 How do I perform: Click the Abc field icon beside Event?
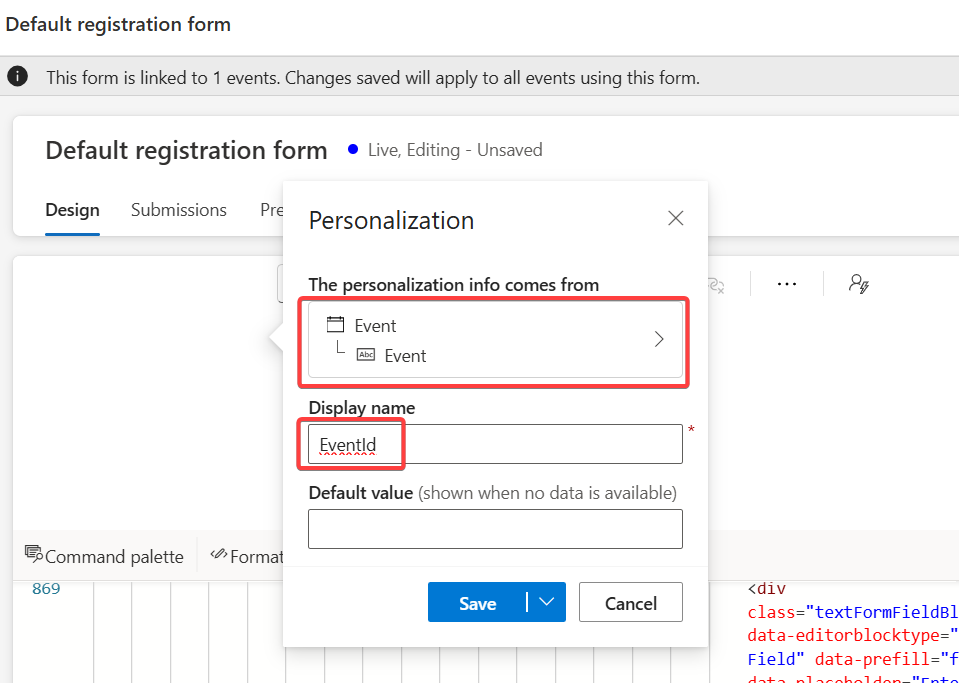click(366, 355)
